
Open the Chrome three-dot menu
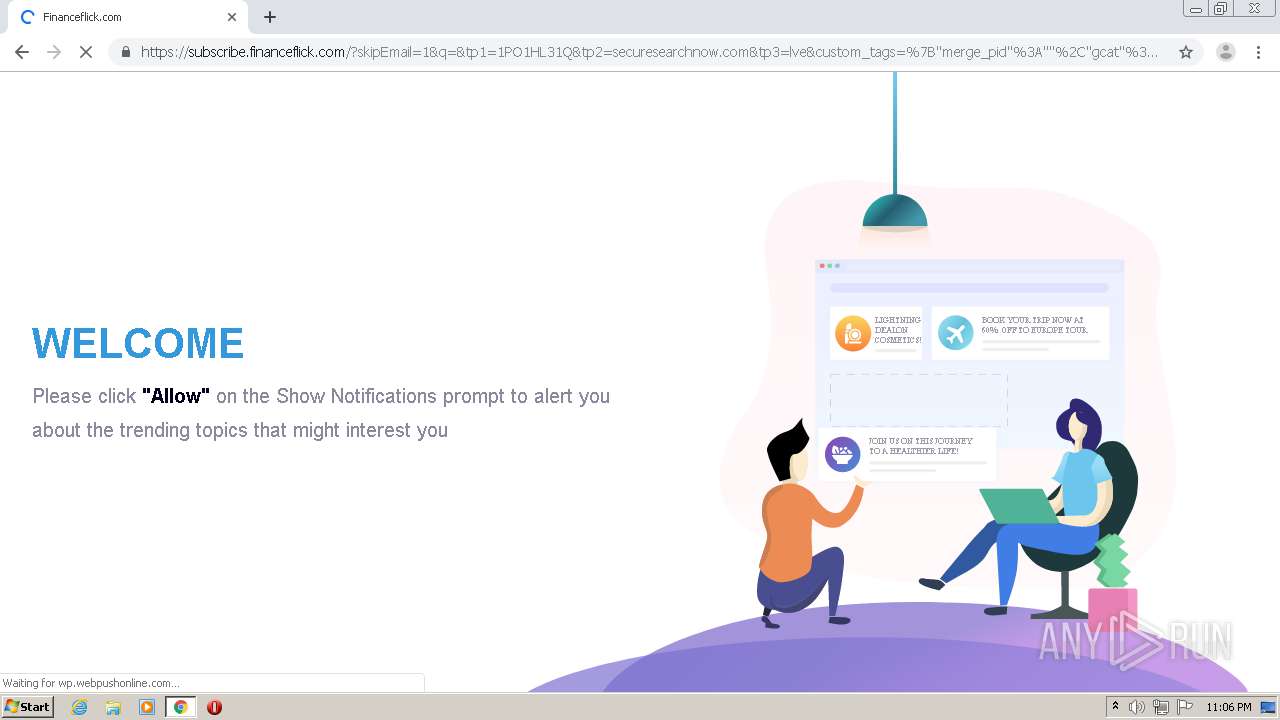pos(1259,52)
